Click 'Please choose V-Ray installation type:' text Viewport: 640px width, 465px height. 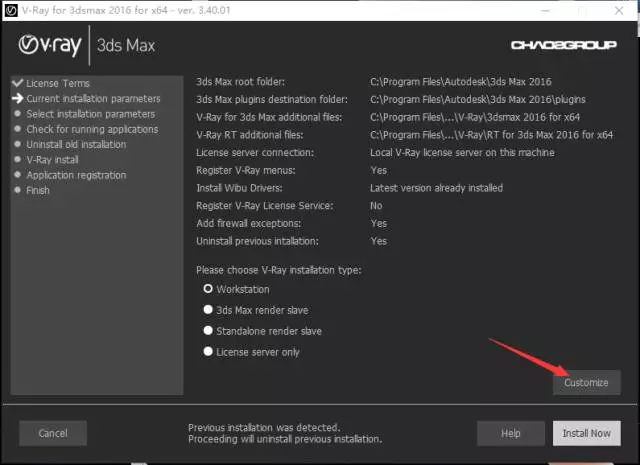pyautogui.click(x=278, y=270)
